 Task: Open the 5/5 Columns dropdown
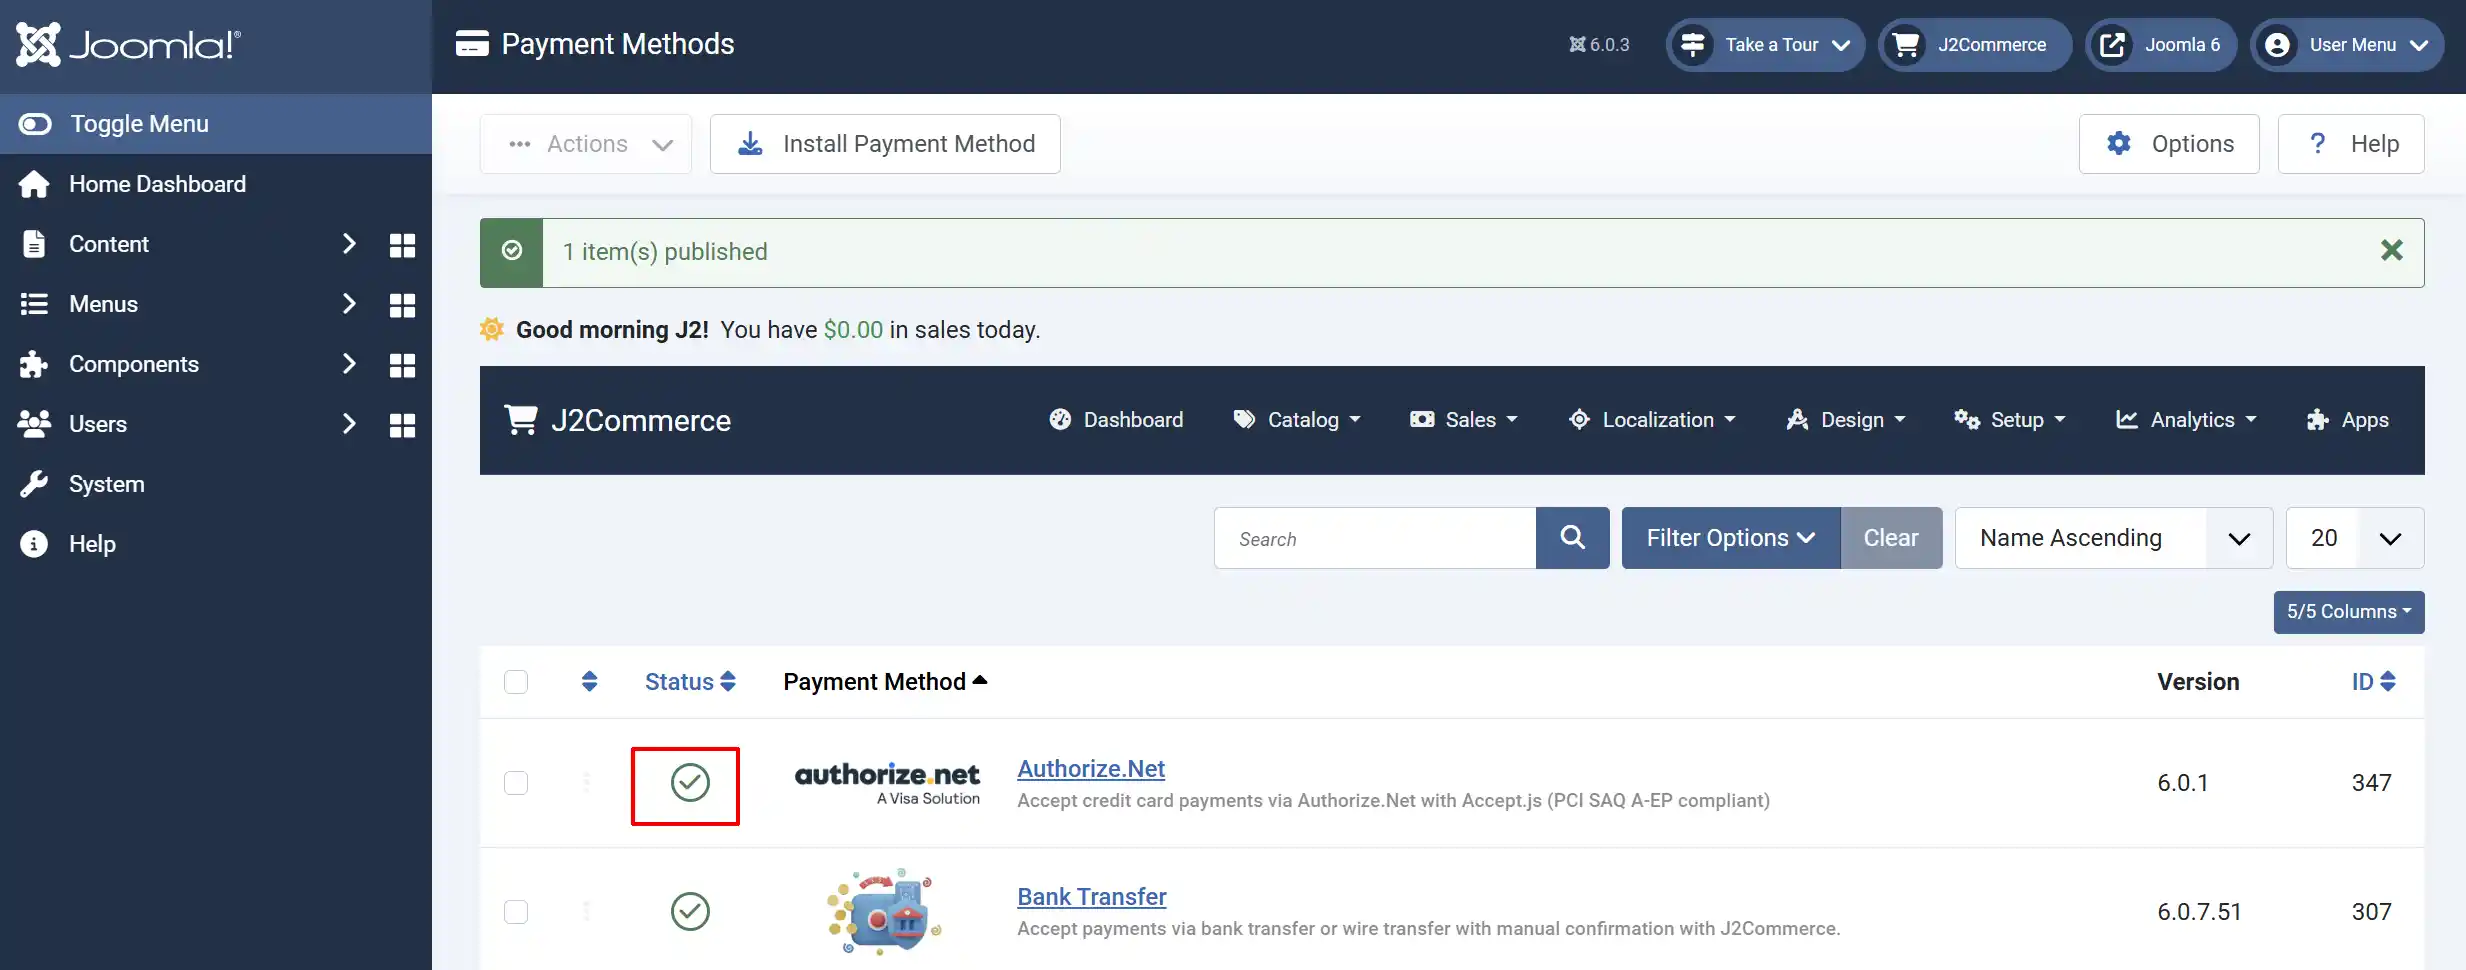[x=2349, y=612]
